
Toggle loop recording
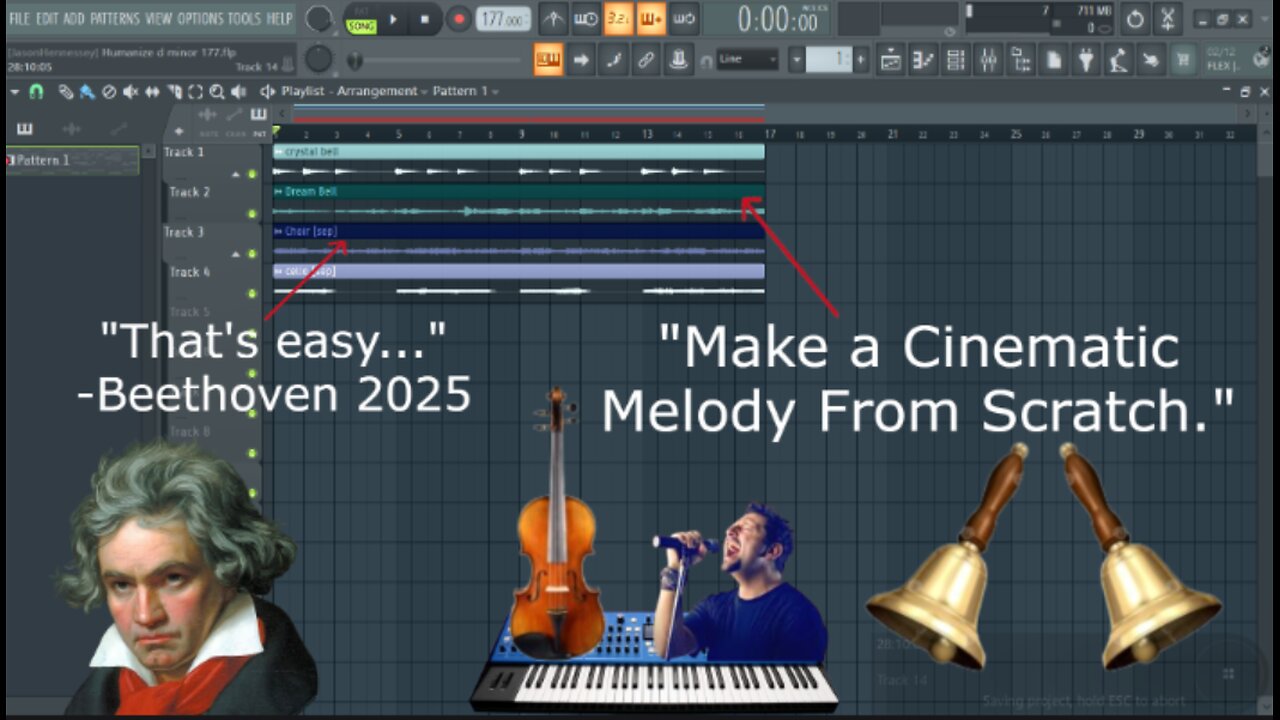683,19
